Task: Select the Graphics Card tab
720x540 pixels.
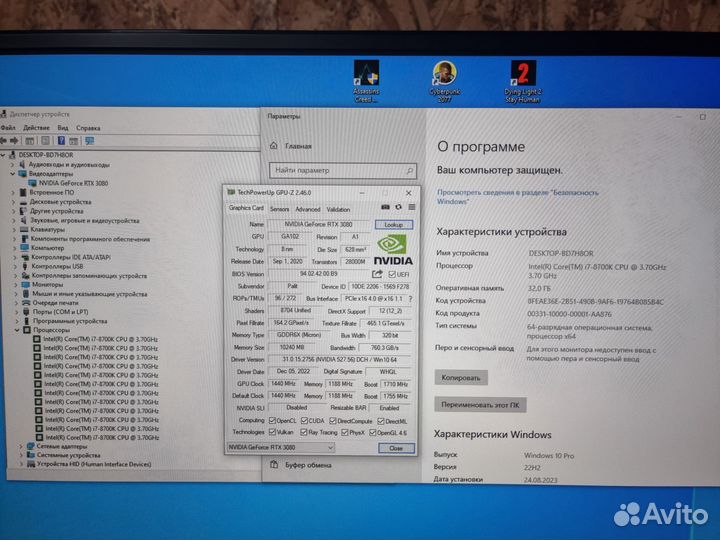Action: click(x=246, y=208)
